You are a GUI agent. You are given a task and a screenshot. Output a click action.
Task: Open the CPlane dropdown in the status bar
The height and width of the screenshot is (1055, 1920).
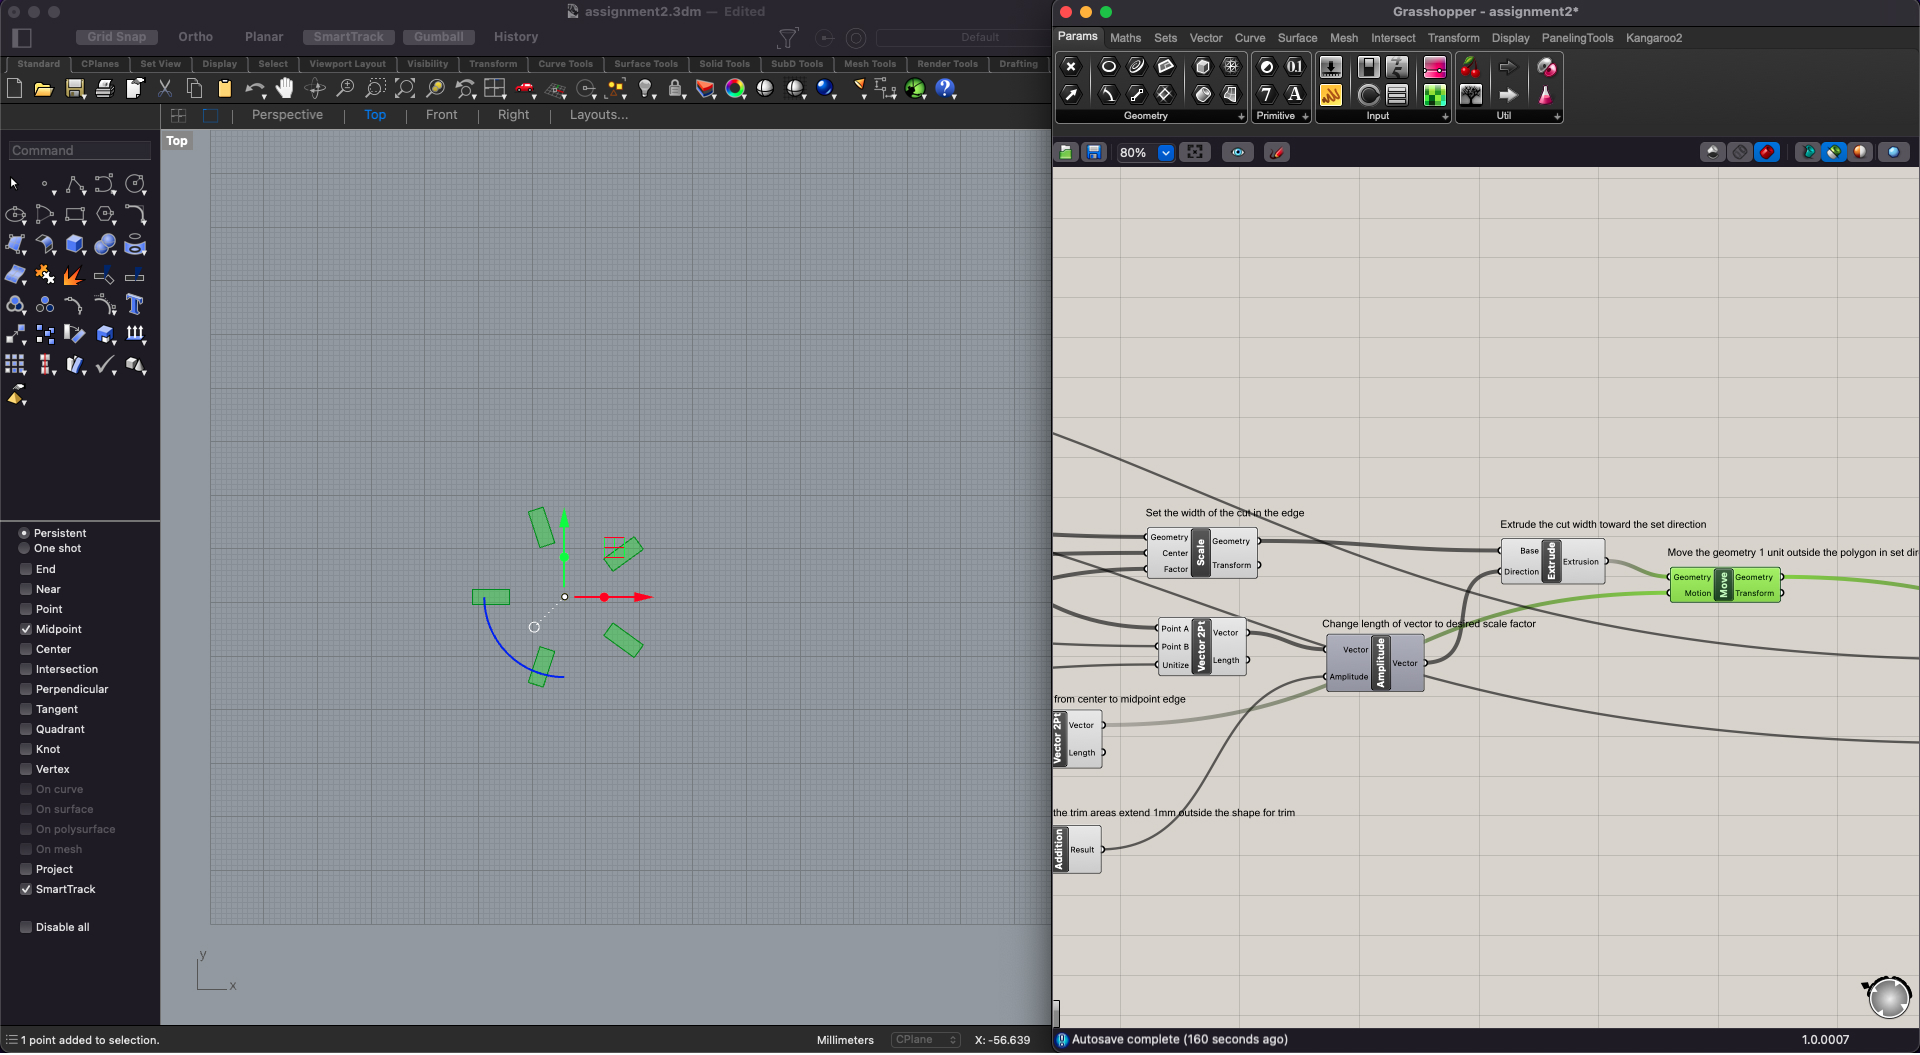tap(925, 1040)
